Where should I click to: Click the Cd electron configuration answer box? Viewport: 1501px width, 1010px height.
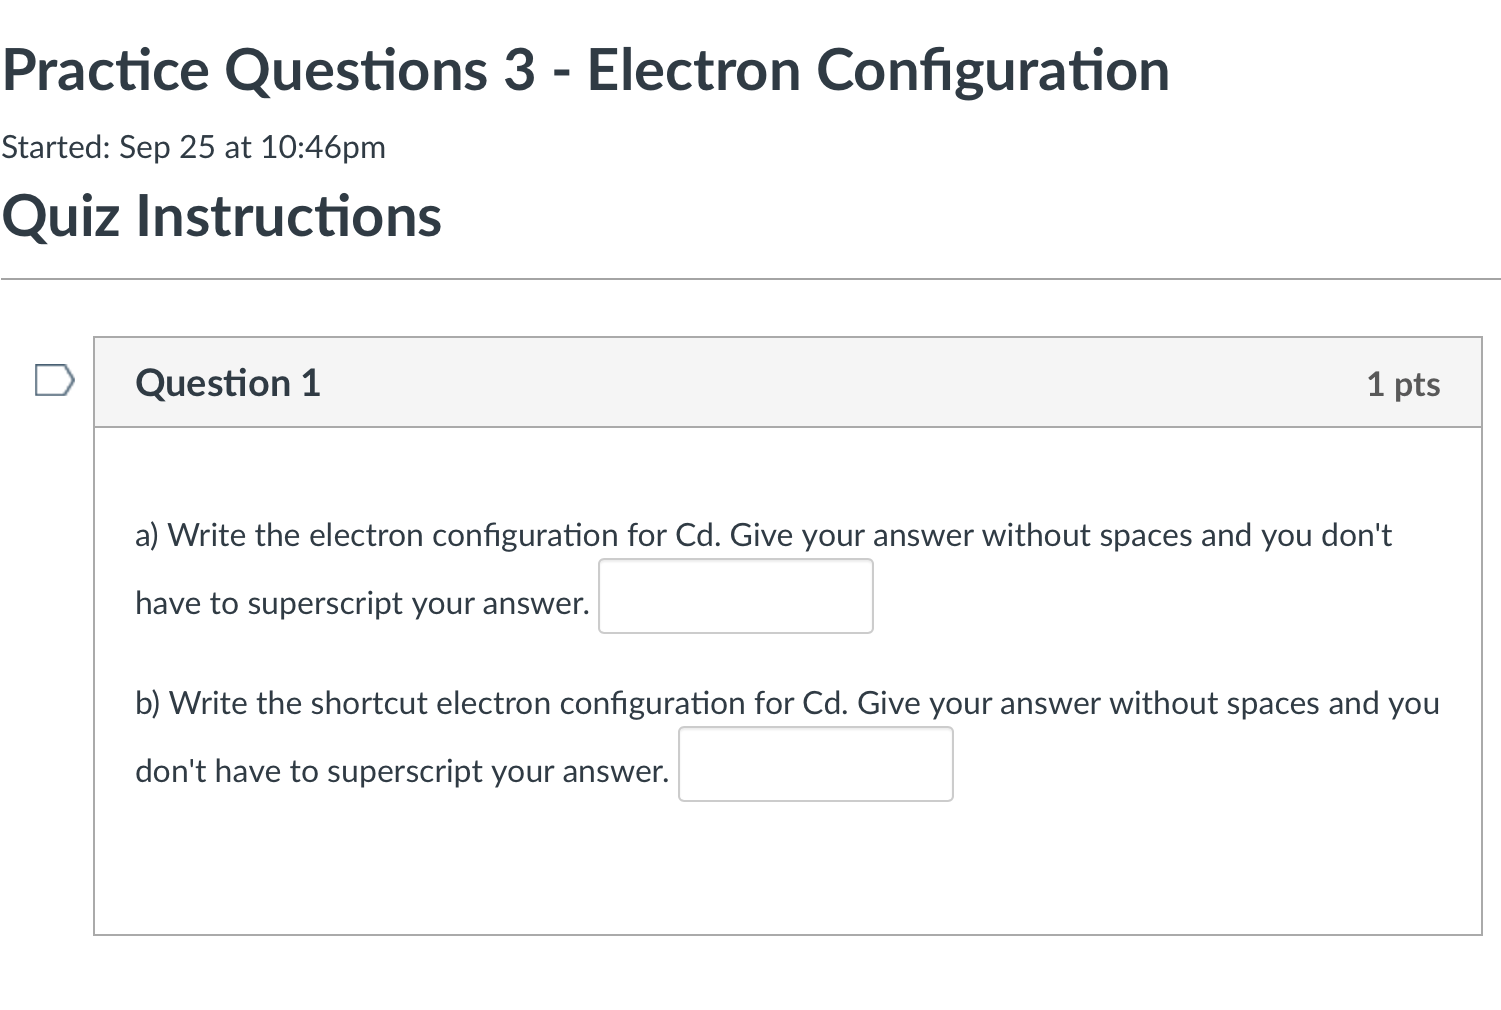tap(736, 596)
